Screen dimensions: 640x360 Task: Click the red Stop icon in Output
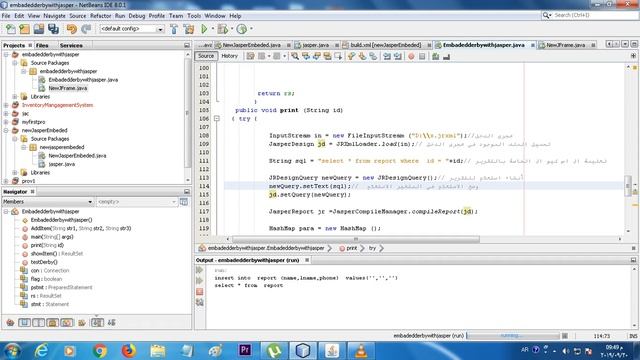coord(200,291)
